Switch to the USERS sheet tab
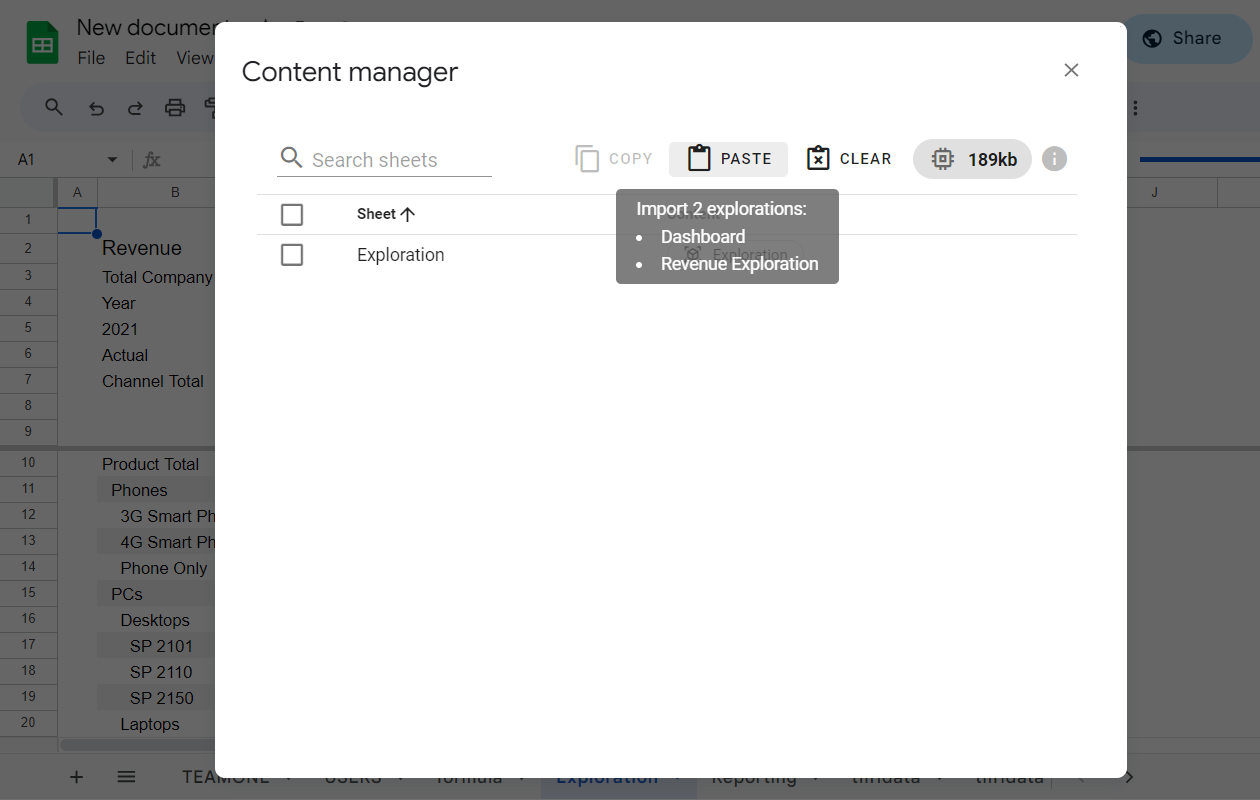The width and height of the screenshot is (1260, 800). click(353, 777)
